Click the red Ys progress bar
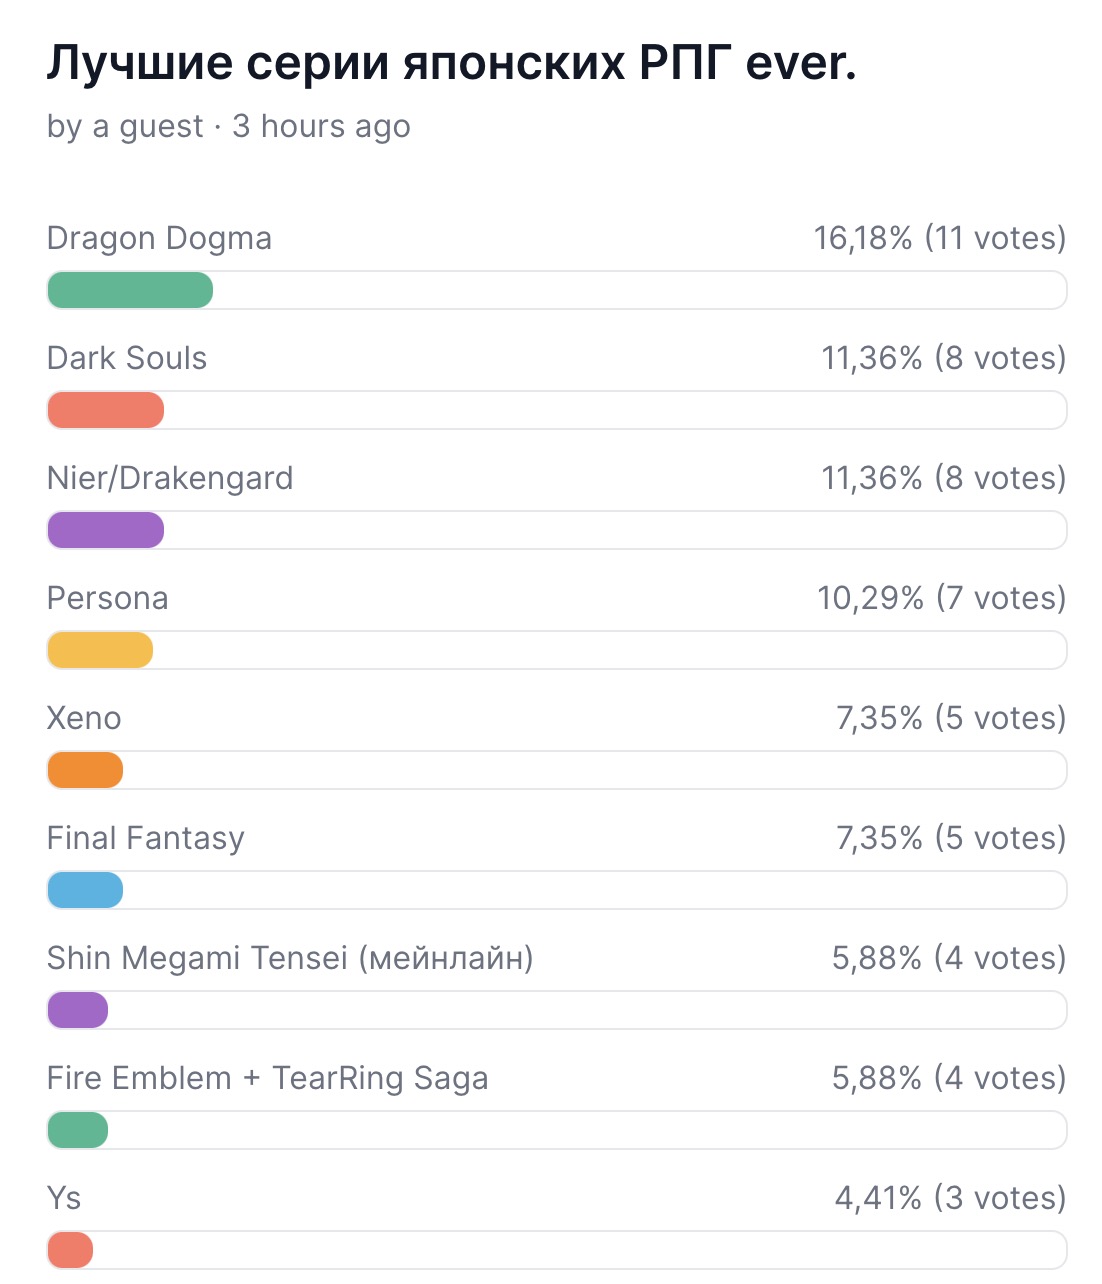The image size is (1102, 1284). pos(70,1250)
